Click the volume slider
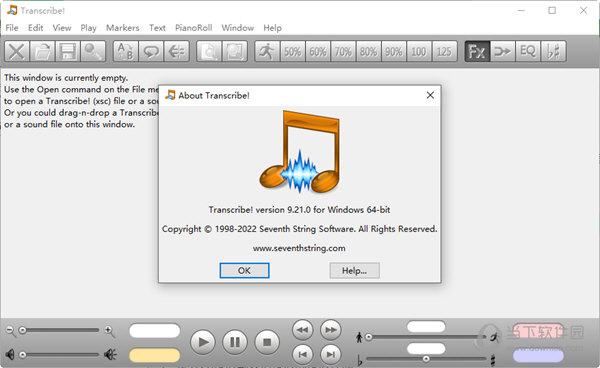Image resolution: width=600 pixels, height=368 pixels. pos(60,355)
